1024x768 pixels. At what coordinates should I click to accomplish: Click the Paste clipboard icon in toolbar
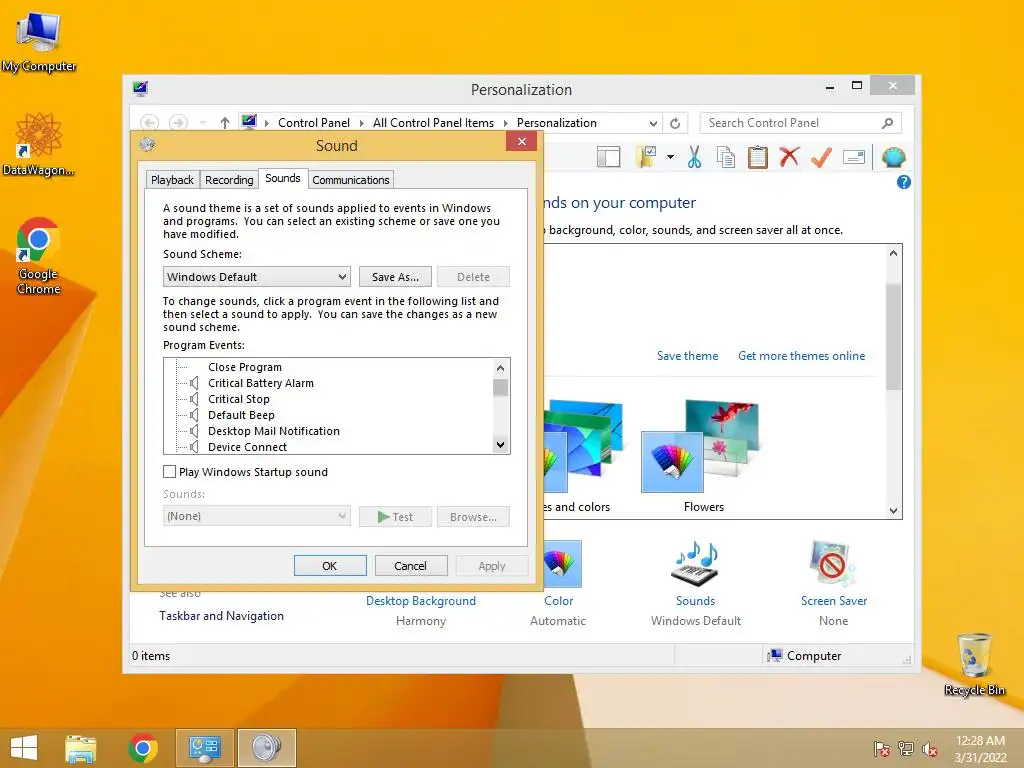tap(758, 157)
